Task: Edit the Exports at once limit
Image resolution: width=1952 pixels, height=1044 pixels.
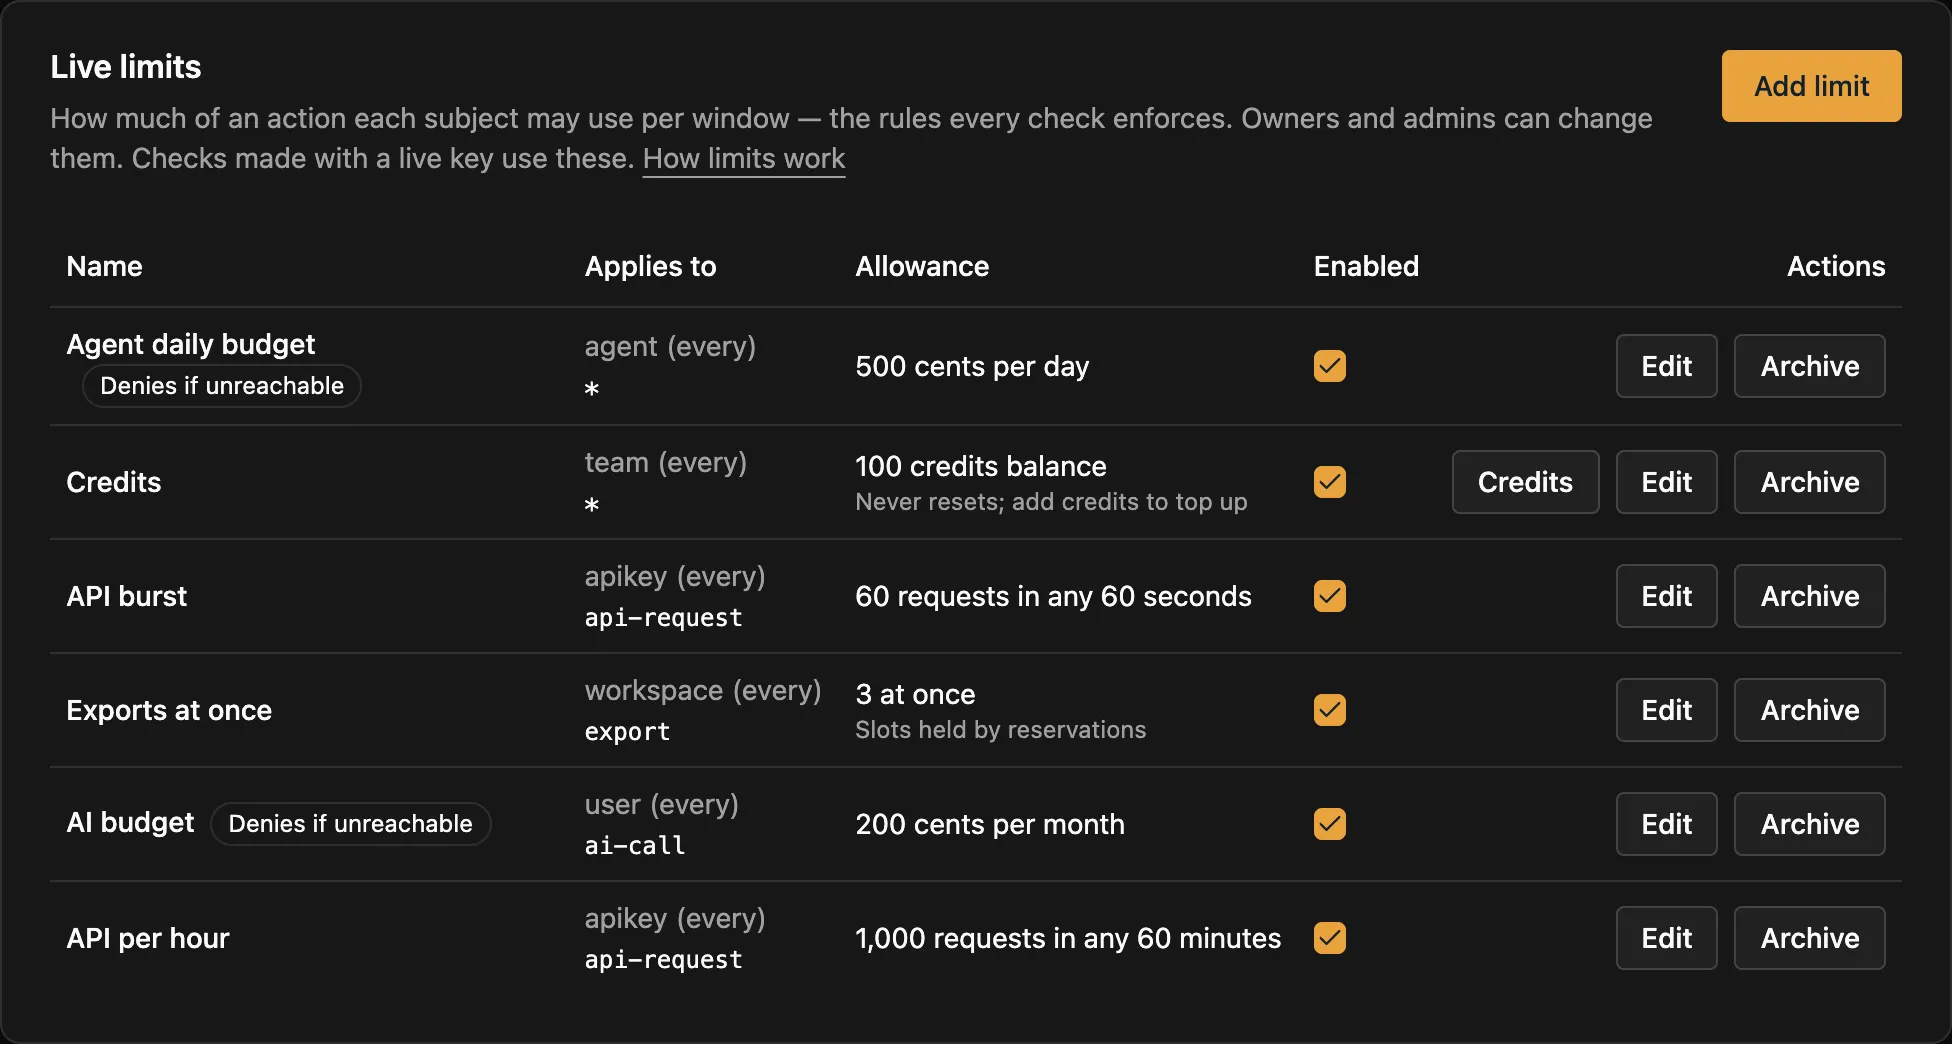Action: coord(1666,710)
